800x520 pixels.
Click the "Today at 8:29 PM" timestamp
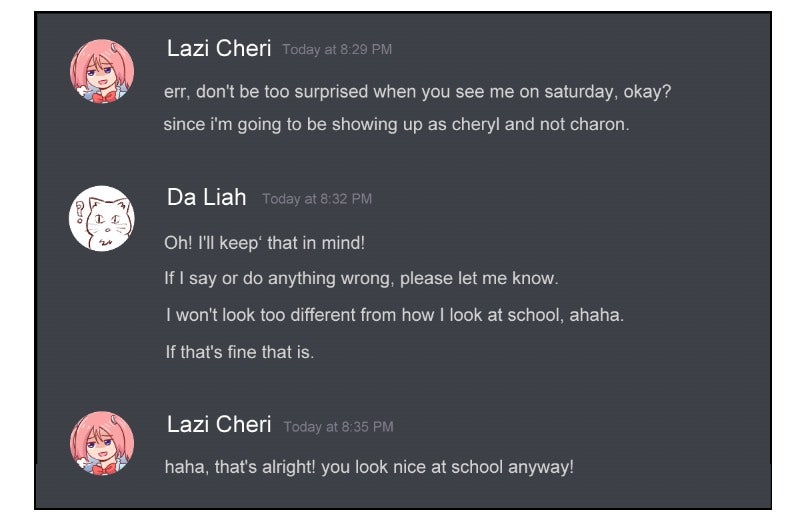click(x=337, y=50)
